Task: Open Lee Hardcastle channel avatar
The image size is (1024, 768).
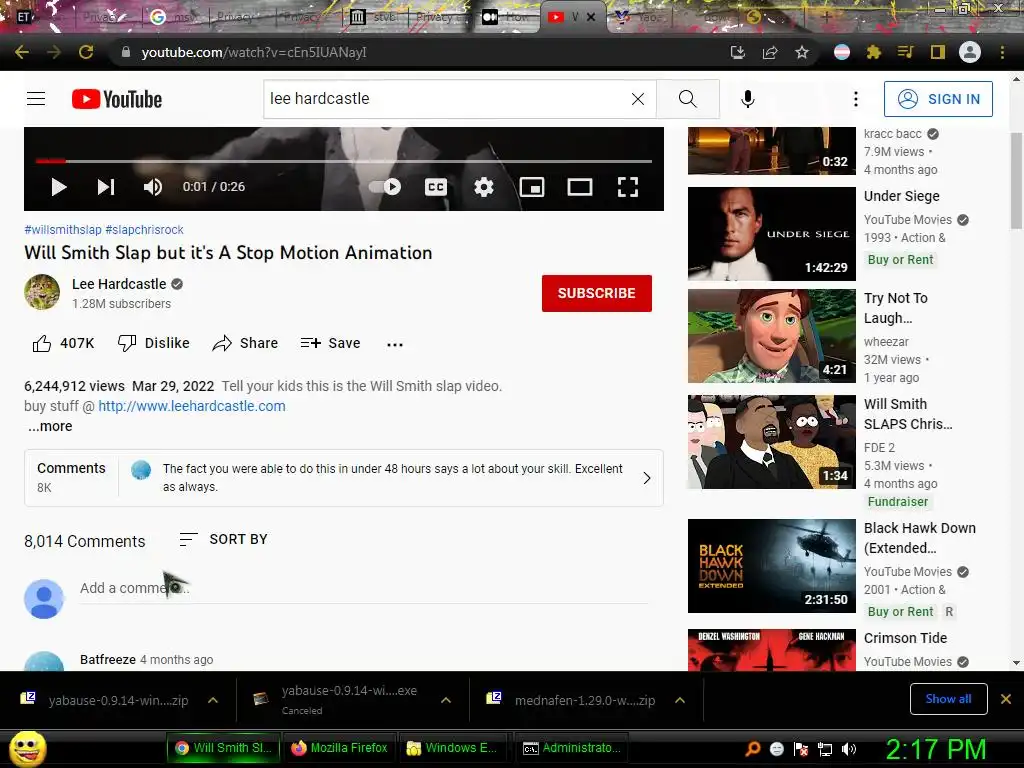Action: tap(42, 292)
